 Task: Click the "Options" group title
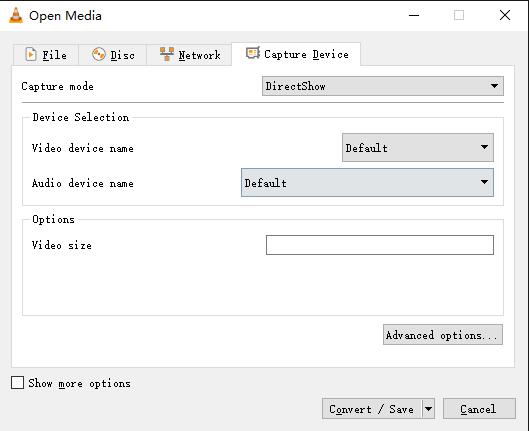[x=53, y=220]
